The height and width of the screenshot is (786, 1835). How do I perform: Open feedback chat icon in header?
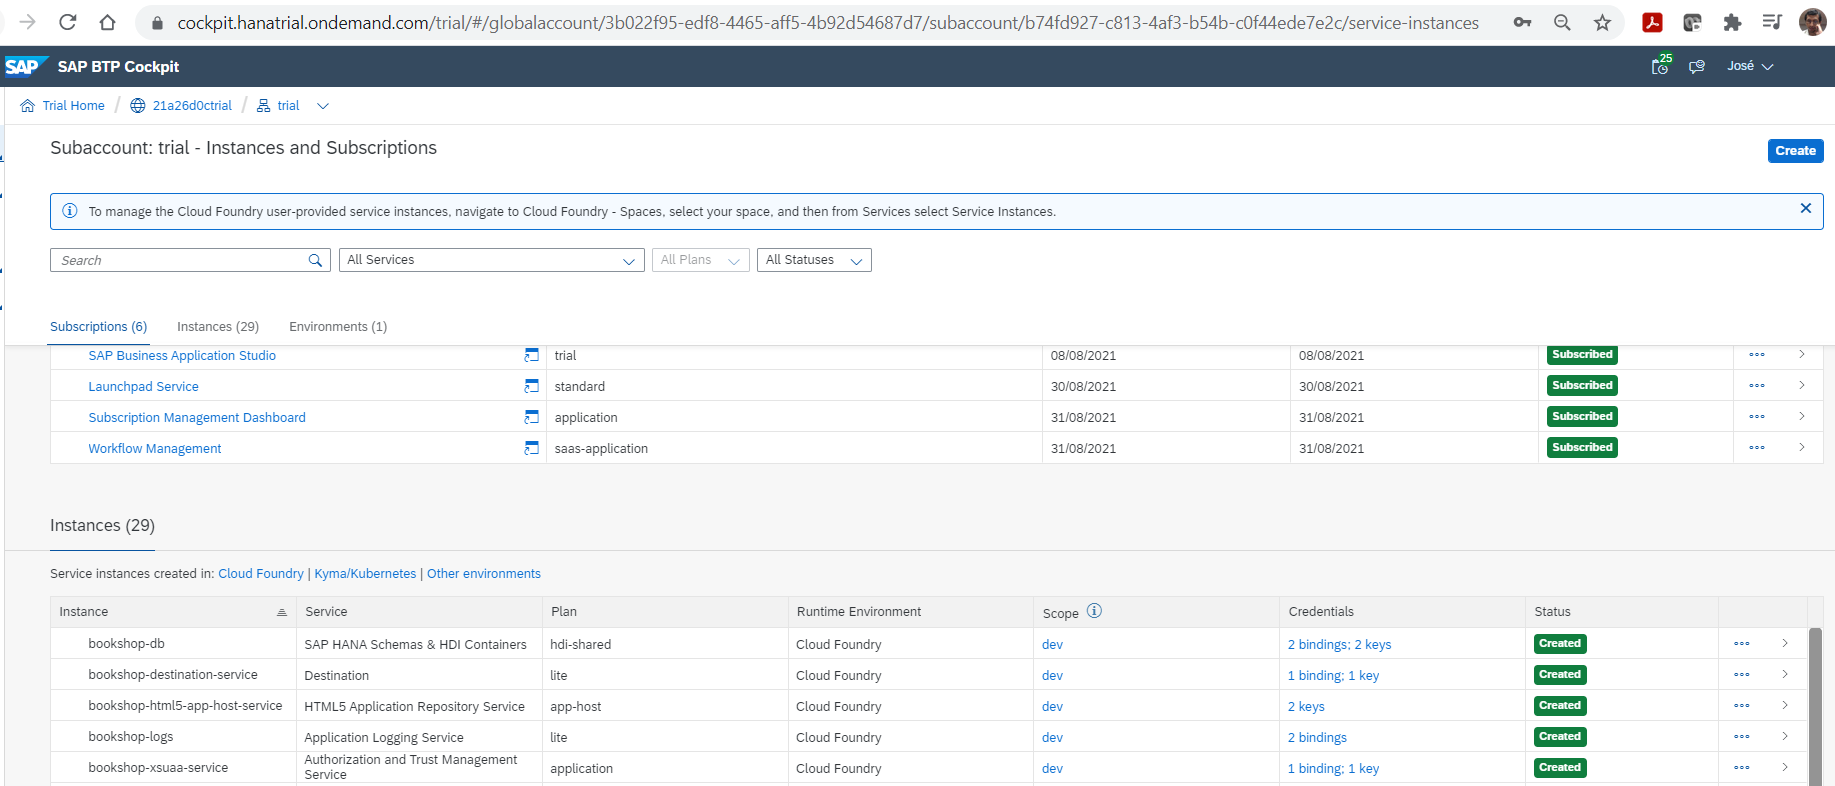point(1697,66)
